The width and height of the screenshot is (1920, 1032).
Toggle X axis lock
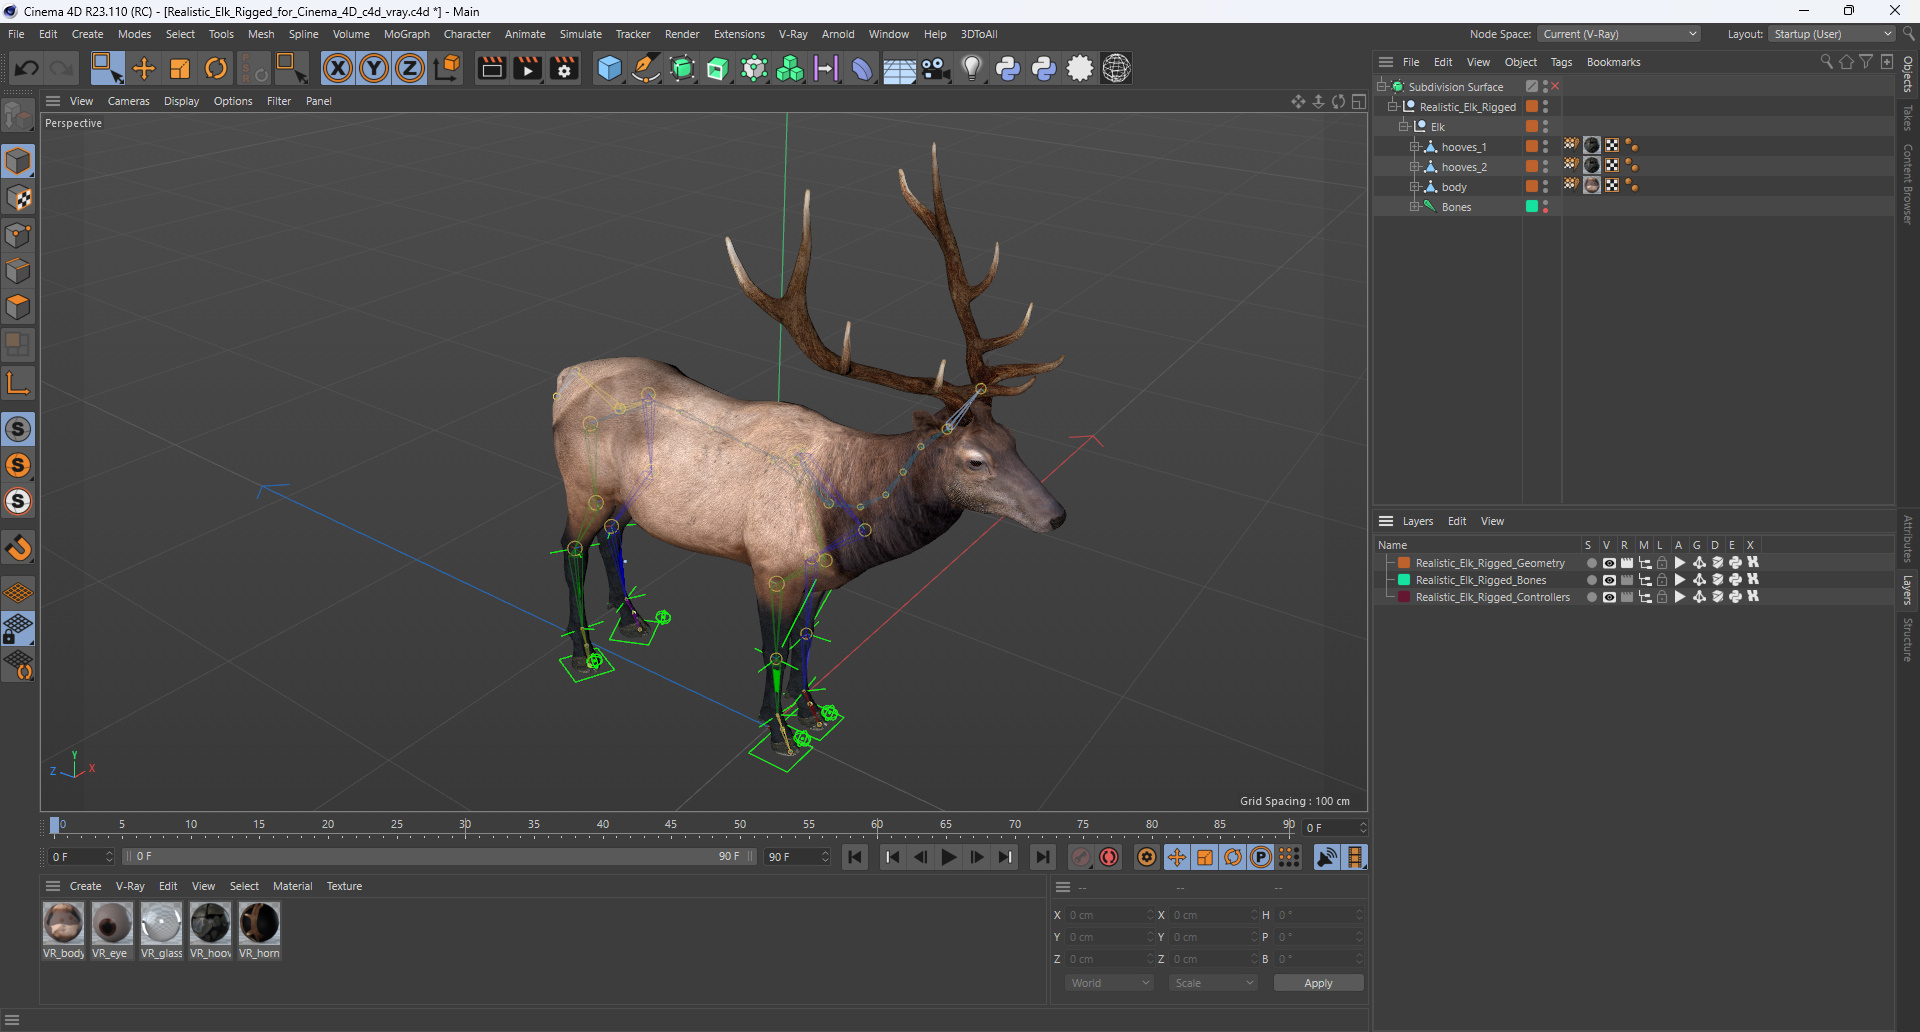338,68
